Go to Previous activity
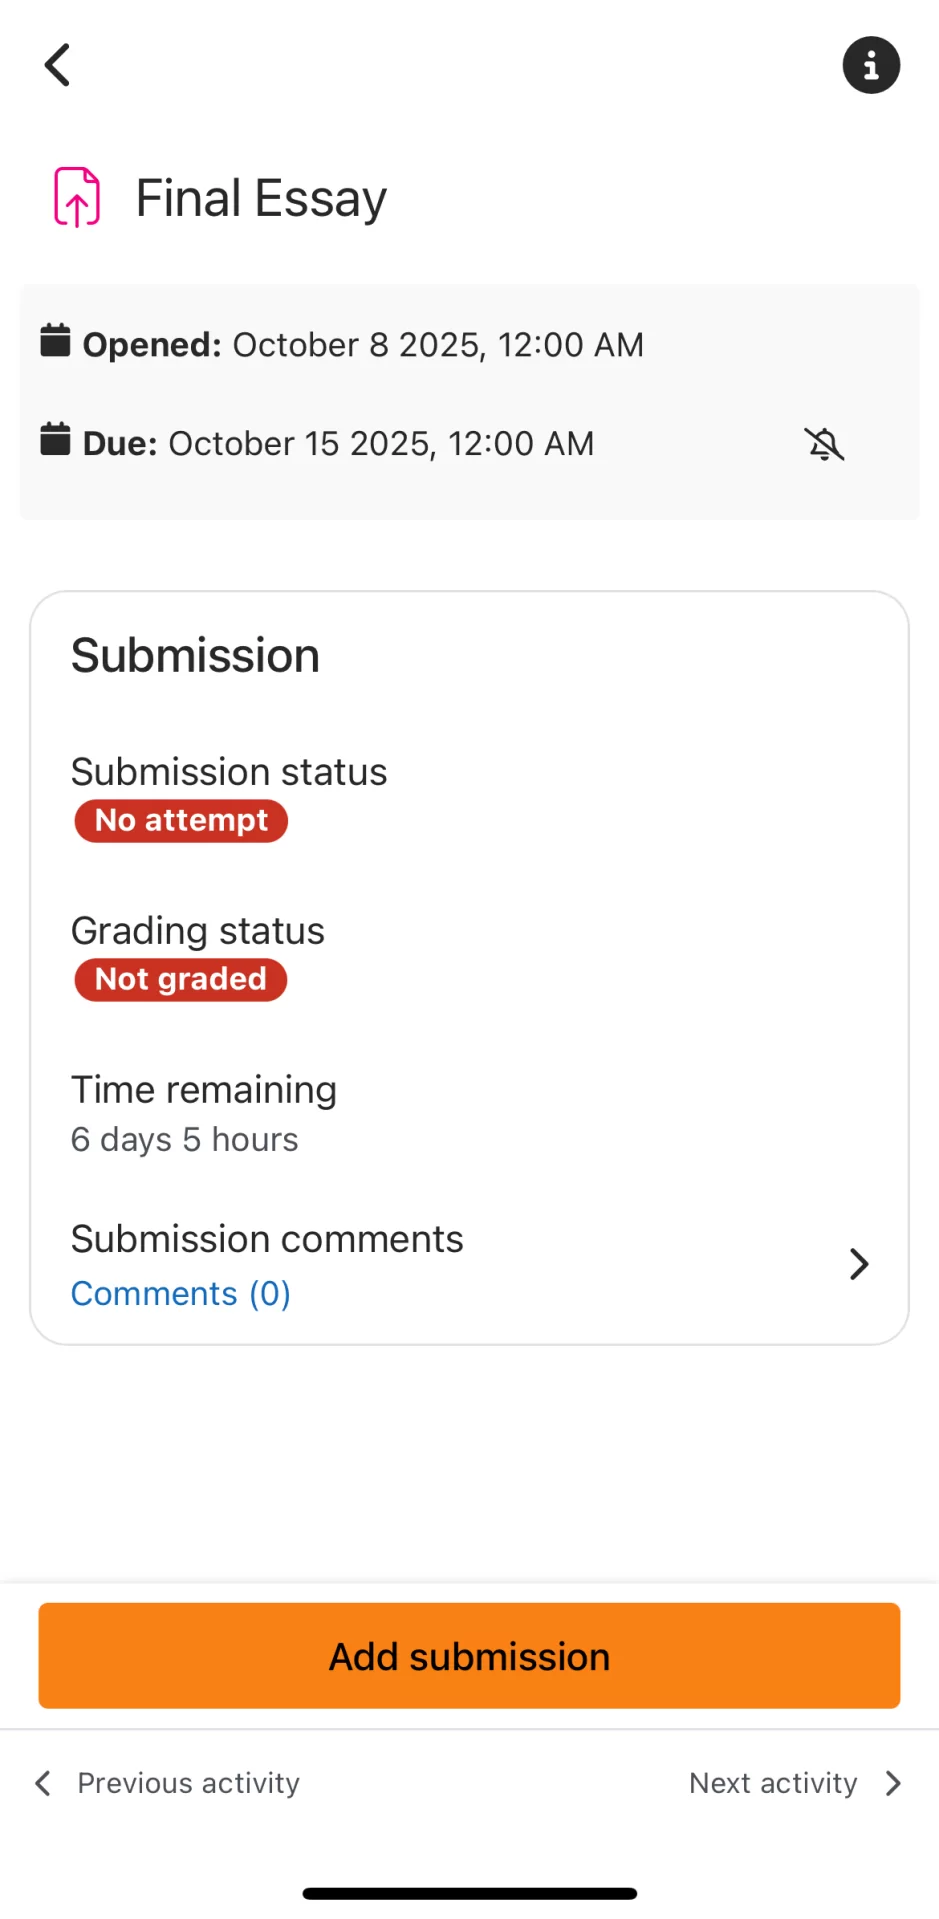The image size is (939, 1919). point(188,1783)
